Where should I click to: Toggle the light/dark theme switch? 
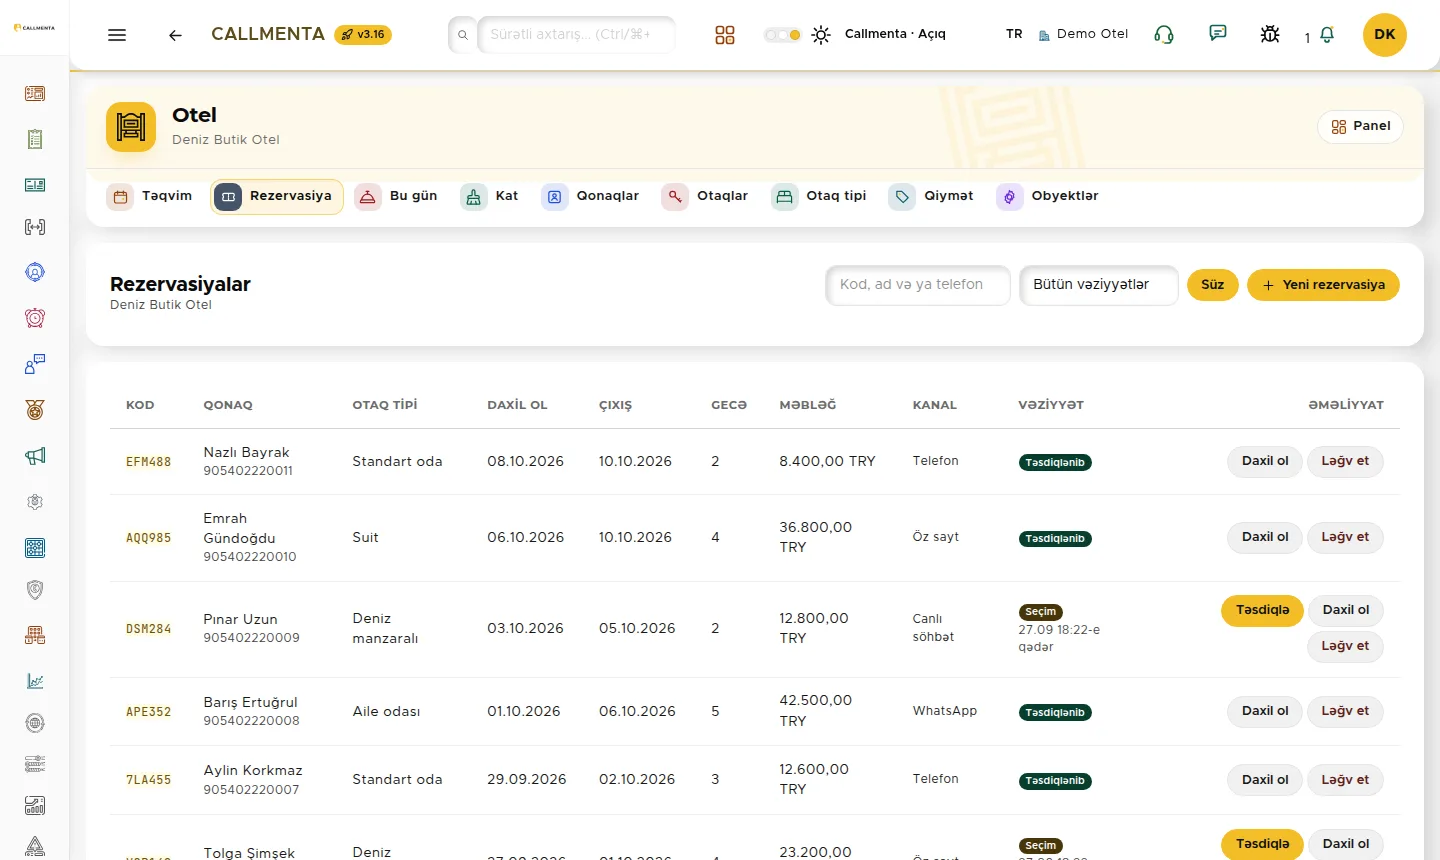(782, 35)
